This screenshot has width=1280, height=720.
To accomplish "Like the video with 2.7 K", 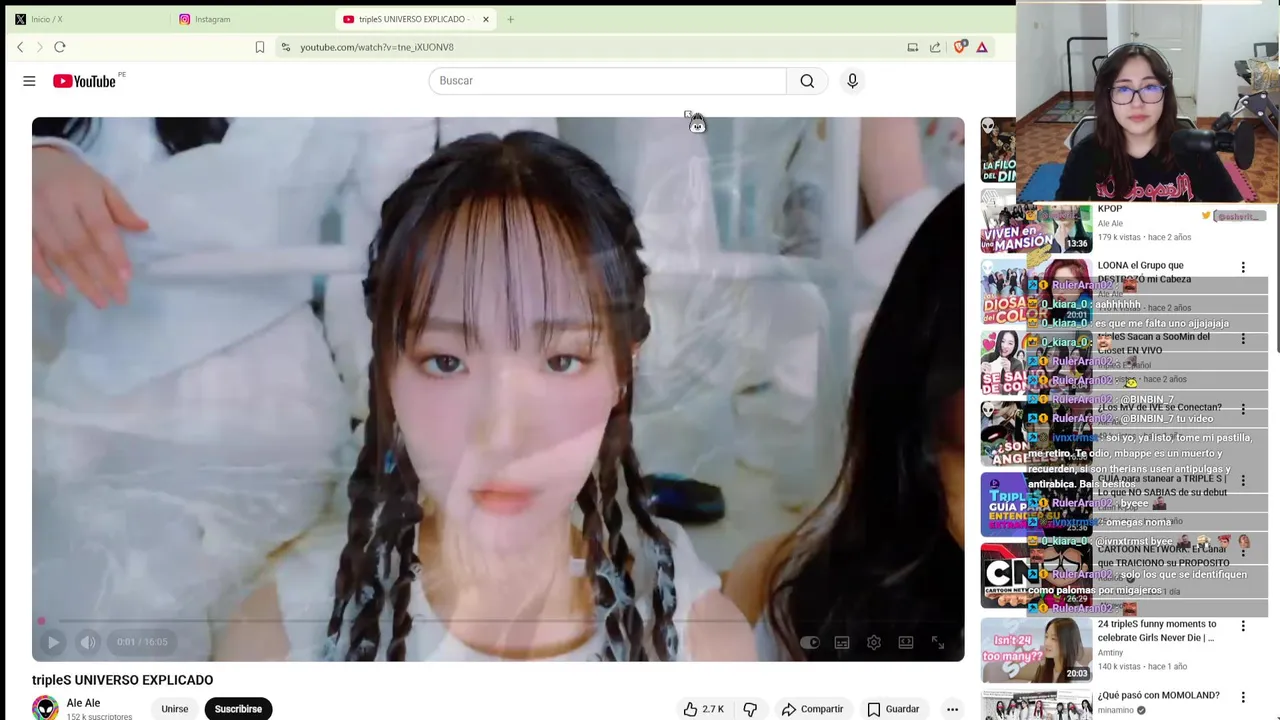I will pyautogui.click(x=704, y=709).
